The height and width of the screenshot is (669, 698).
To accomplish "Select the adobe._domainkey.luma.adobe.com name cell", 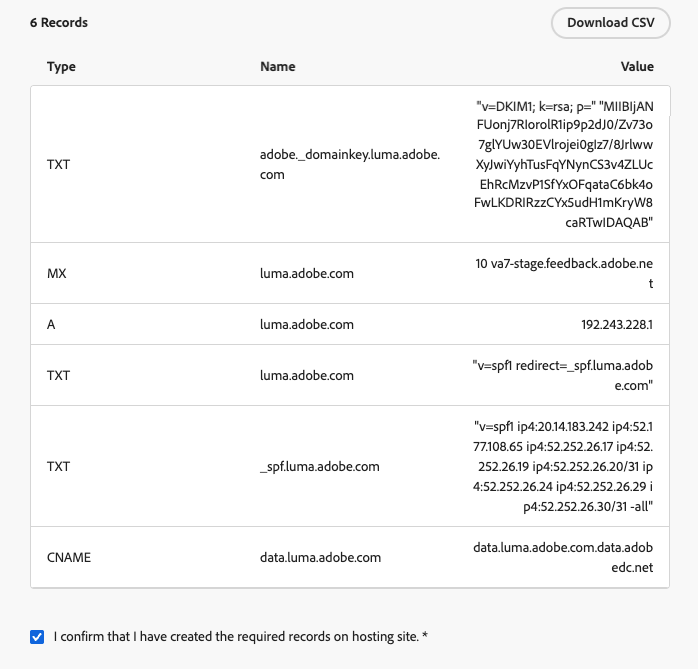I will (349, 165).
